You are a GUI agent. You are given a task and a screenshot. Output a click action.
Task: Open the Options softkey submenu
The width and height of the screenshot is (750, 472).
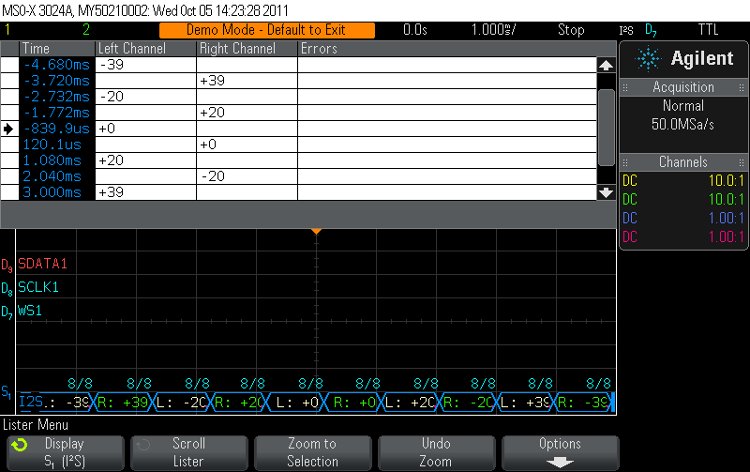point(559,452)
